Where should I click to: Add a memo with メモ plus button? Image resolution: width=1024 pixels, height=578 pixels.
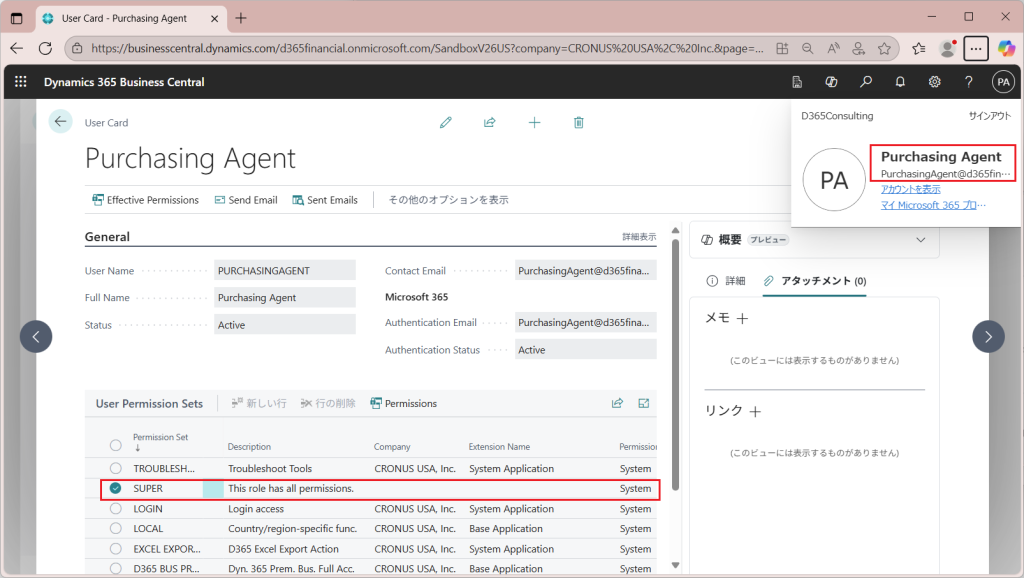[x=743, y=318]
